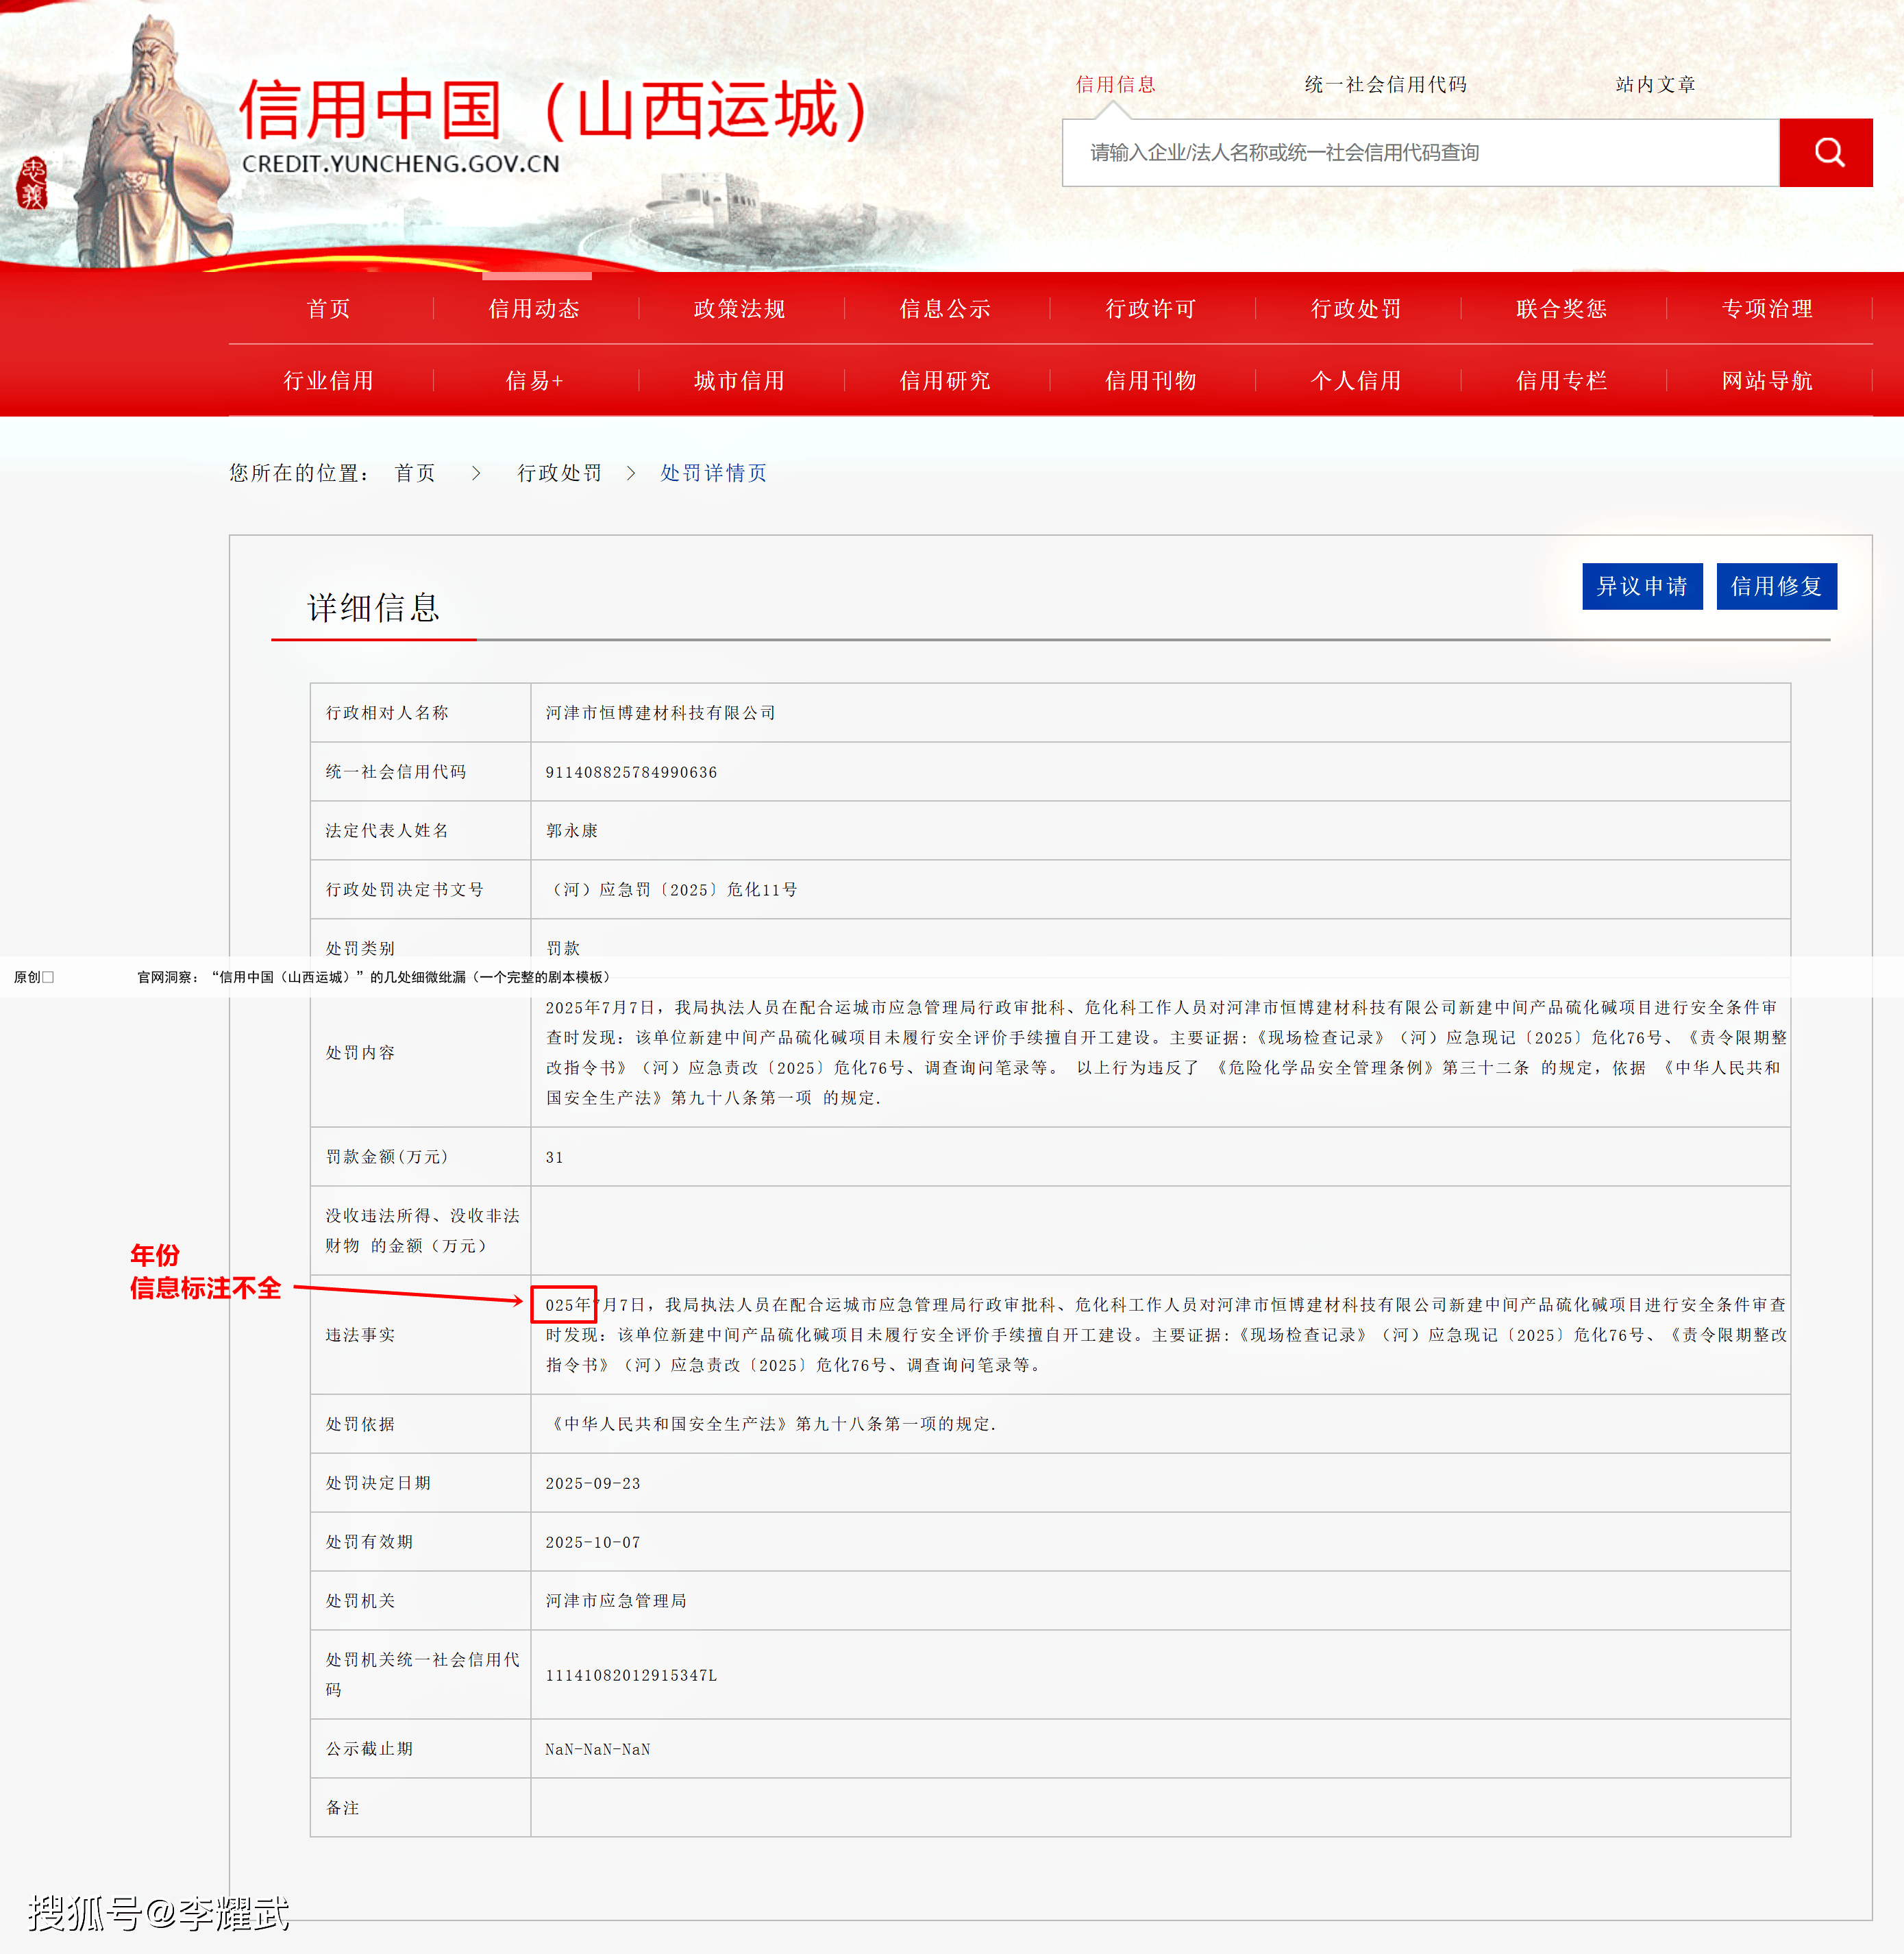
Task: Navigate to 个人信用 section
Action: point(1356,380)
